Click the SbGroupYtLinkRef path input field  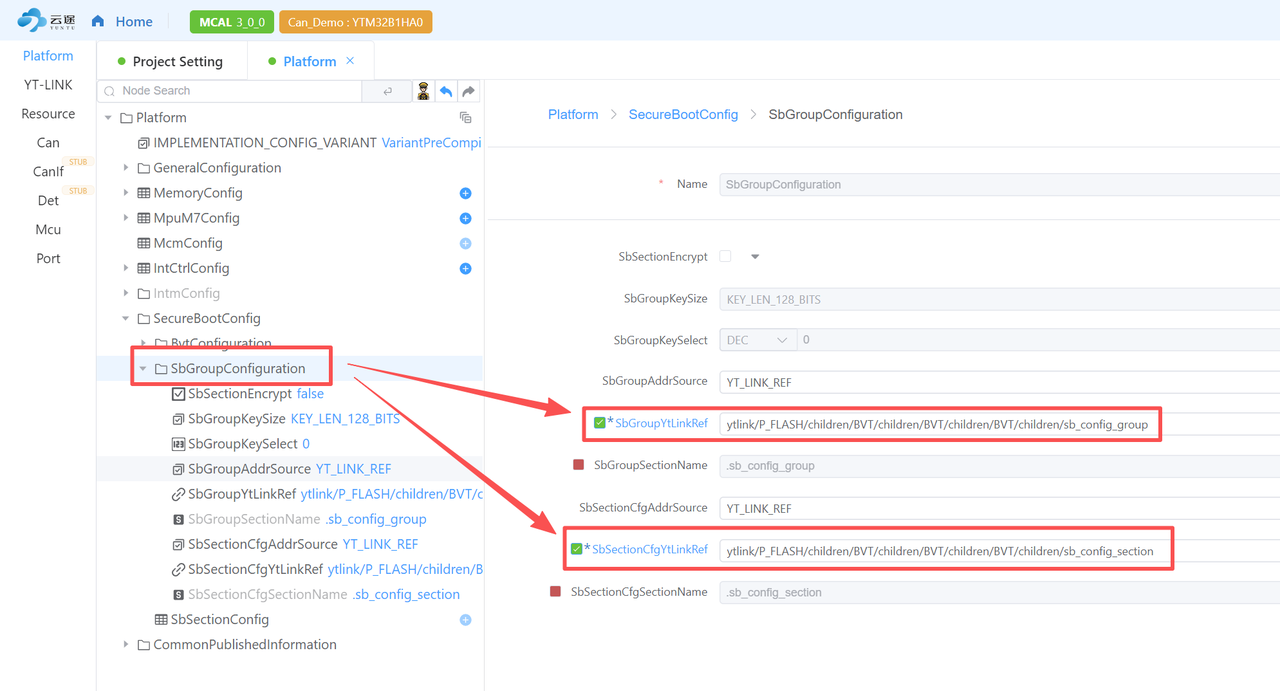pyautogui.click(x=1000, y=424)
